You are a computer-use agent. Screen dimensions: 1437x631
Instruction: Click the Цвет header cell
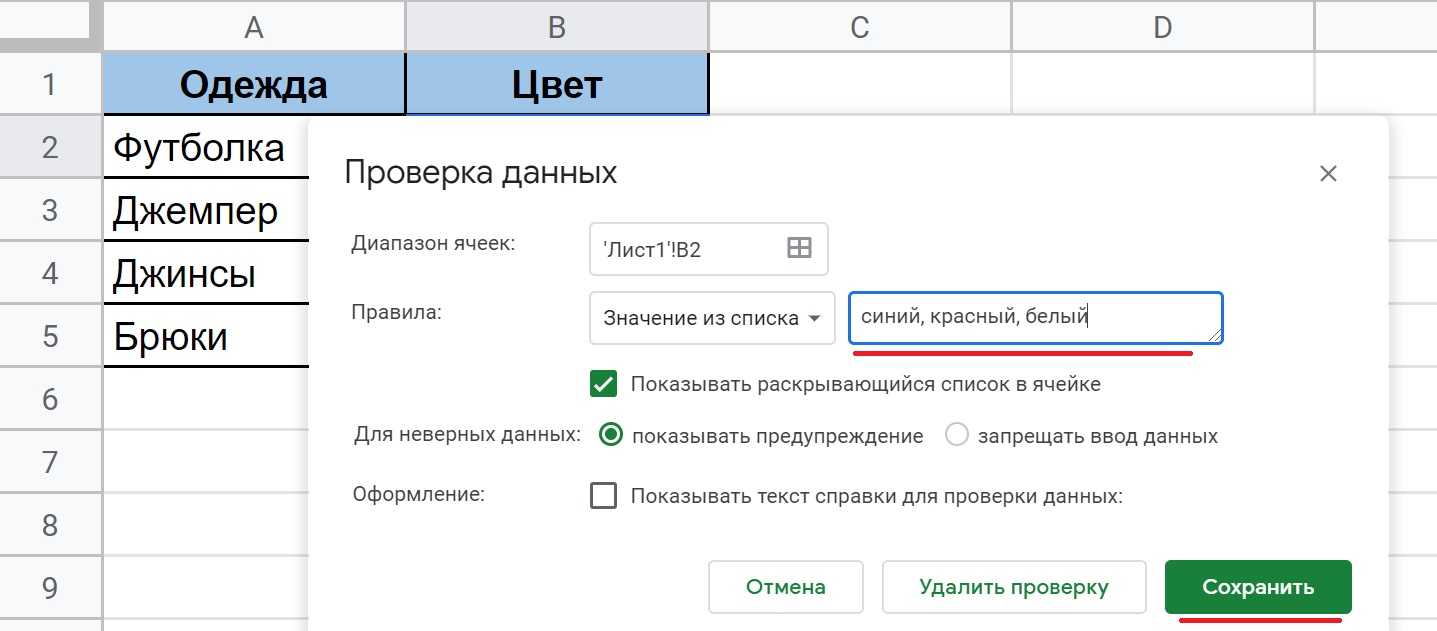coord(557,84)
